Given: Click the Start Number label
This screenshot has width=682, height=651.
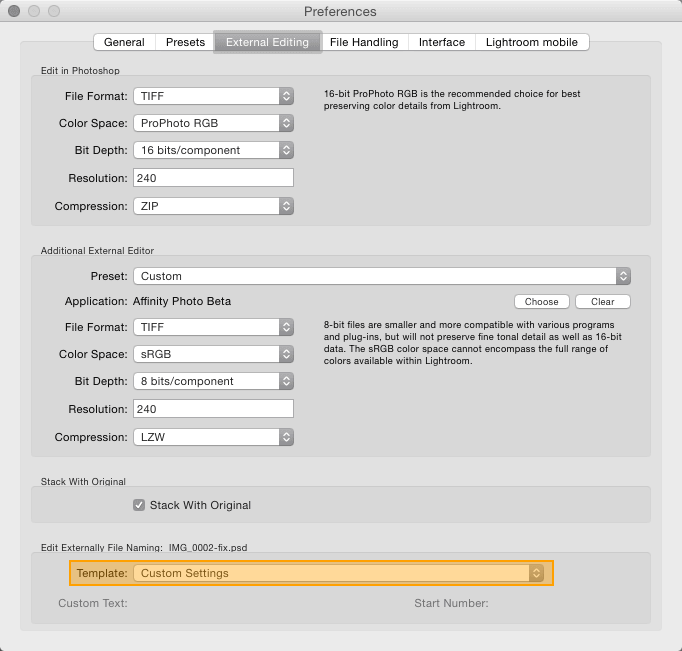Looking at the screenshot, I should 451,603.
